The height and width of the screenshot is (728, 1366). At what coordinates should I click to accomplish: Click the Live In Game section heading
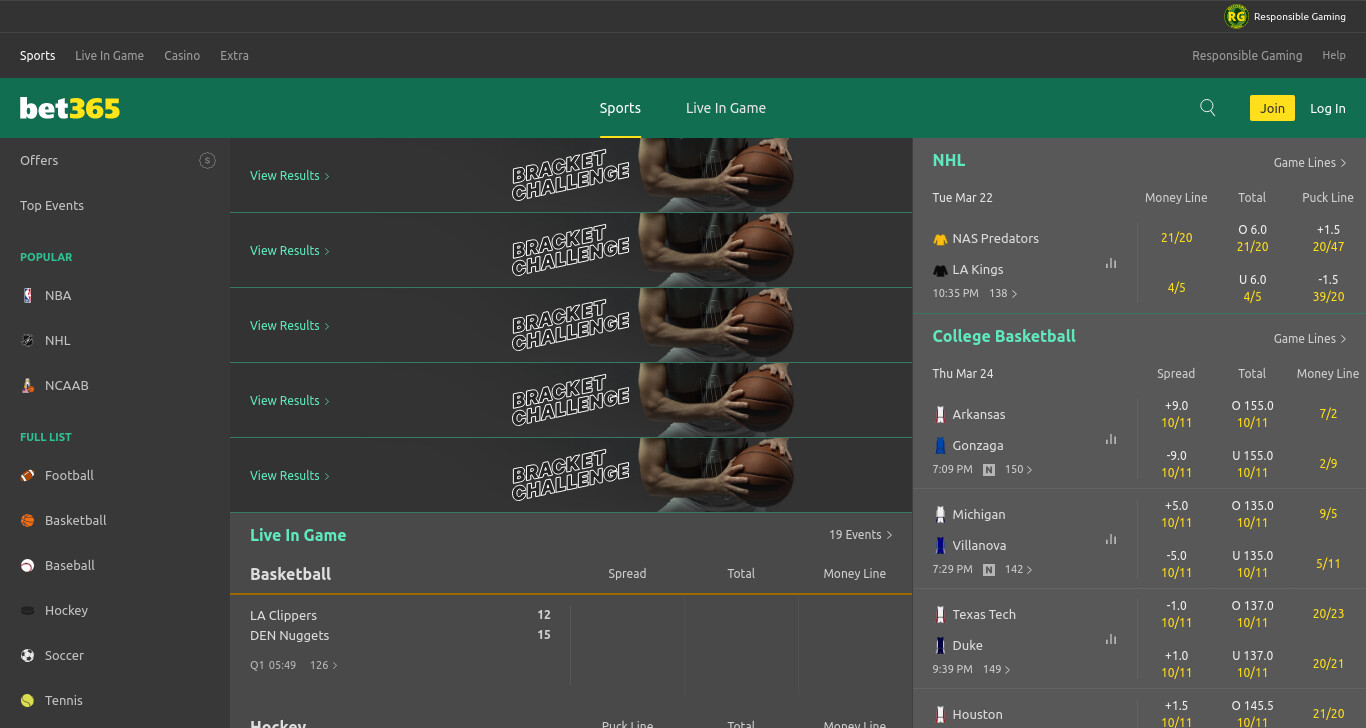click(298, 535)
